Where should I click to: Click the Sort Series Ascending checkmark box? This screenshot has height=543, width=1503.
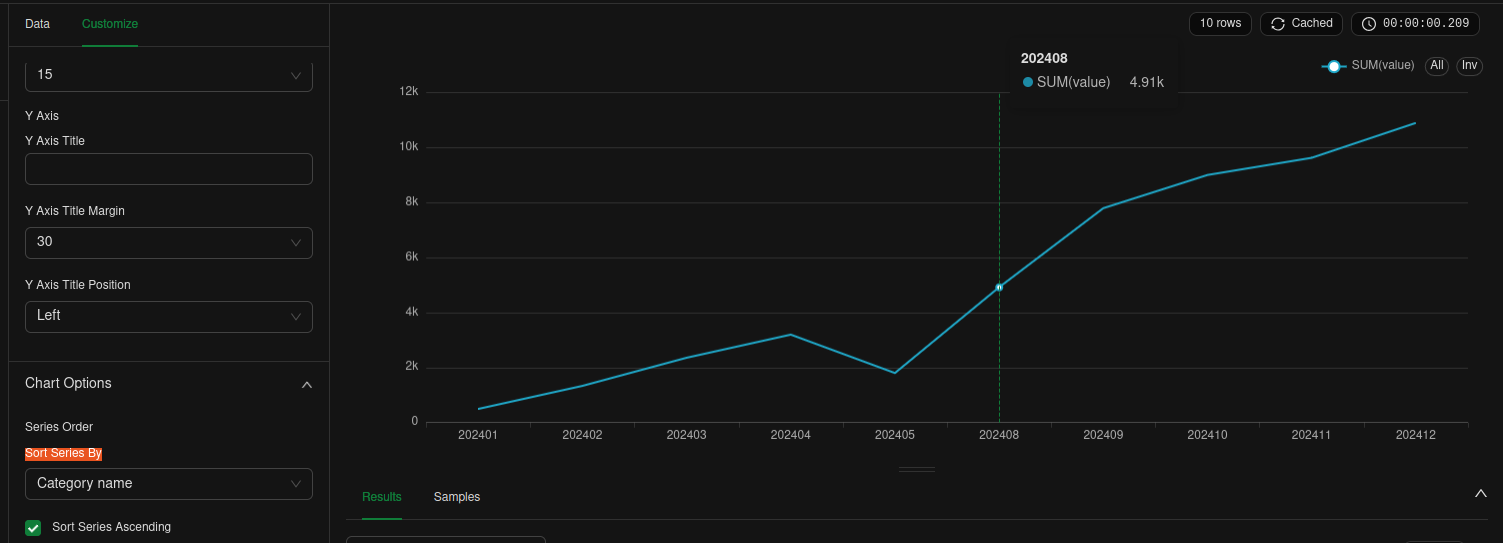coord(34,527)
